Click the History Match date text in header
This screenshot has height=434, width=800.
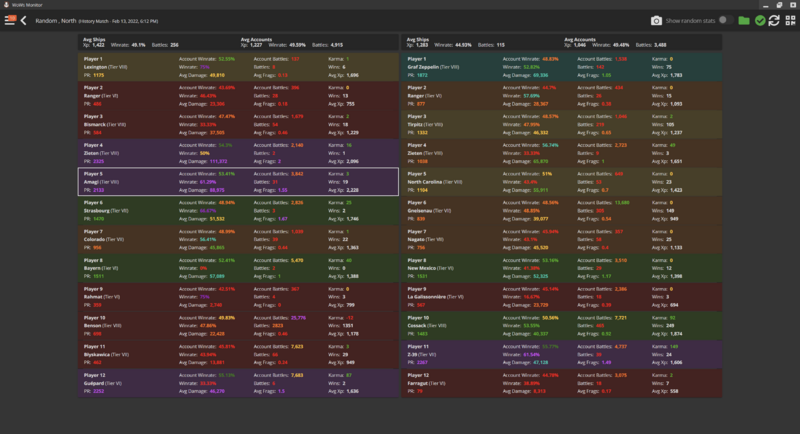click(118, 21)
